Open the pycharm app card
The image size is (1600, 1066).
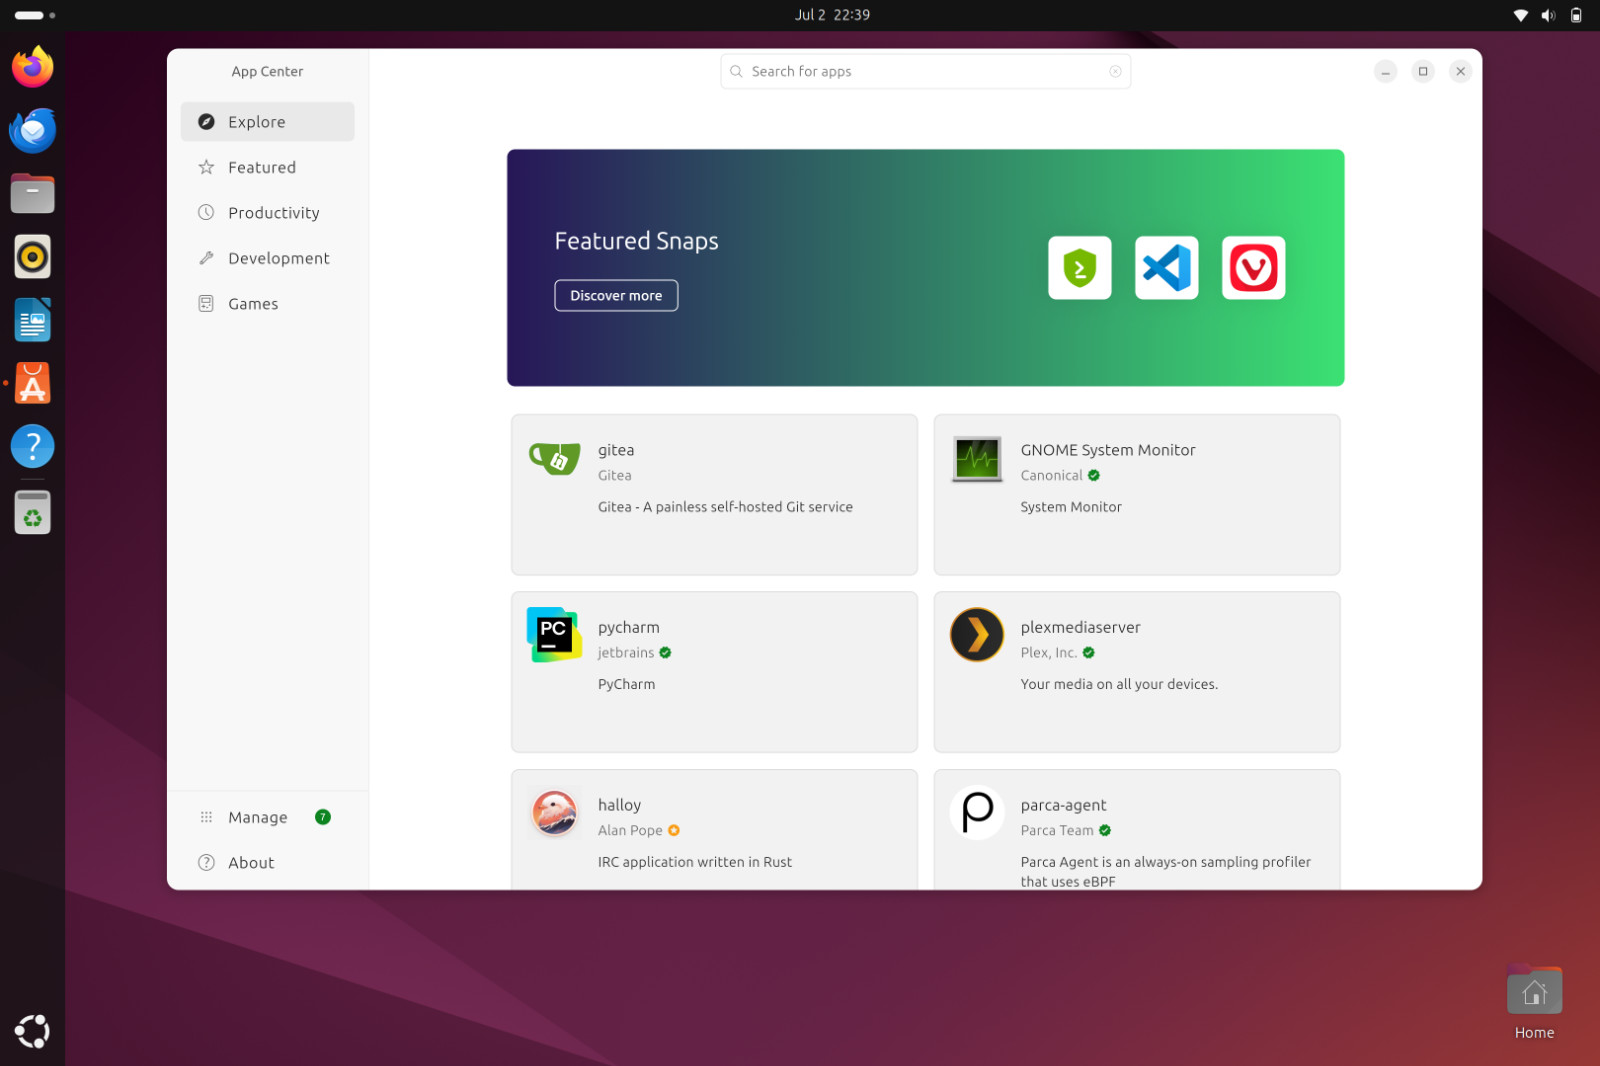click(714, 671)
